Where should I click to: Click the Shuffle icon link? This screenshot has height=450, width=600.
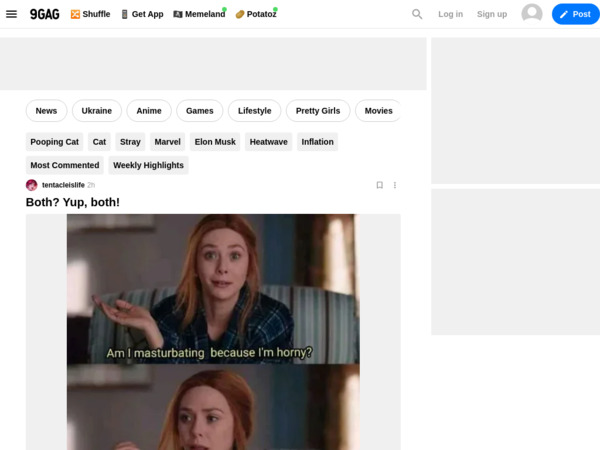pyautogui.click(x=90, y=14)
